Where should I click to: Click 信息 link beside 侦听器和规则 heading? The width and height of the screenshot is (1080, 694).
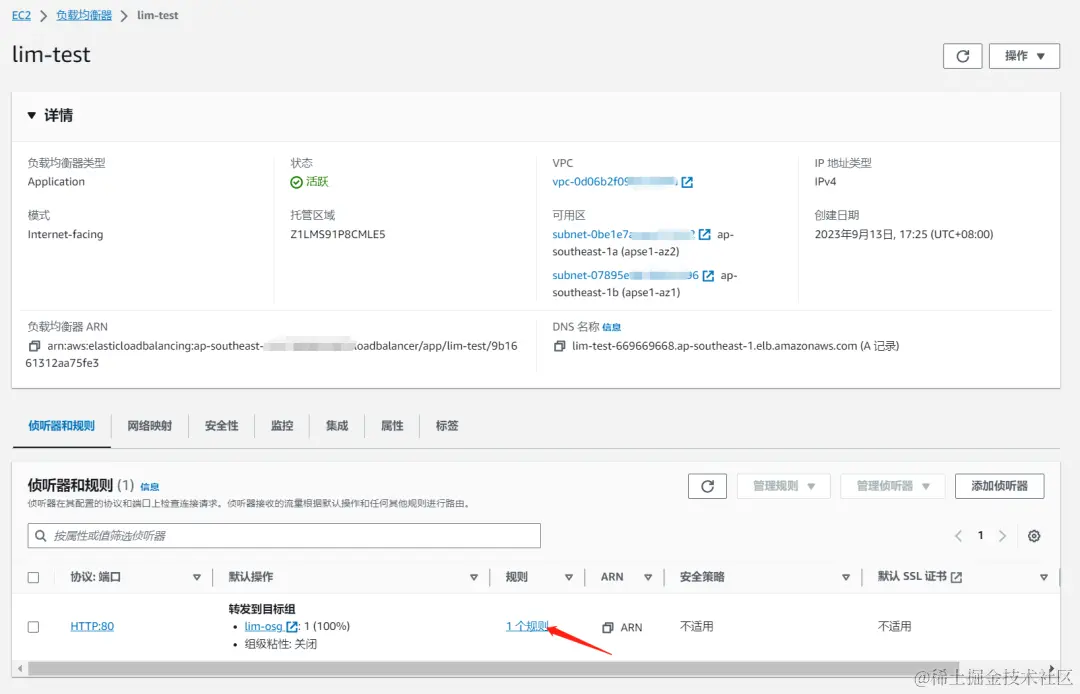149,487
